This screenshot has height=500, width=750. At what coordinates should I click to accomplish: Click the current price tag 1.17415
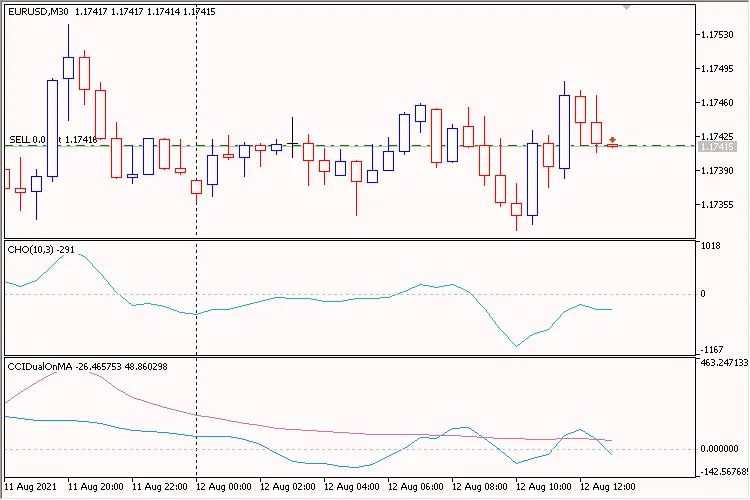[x=718, y=147]
